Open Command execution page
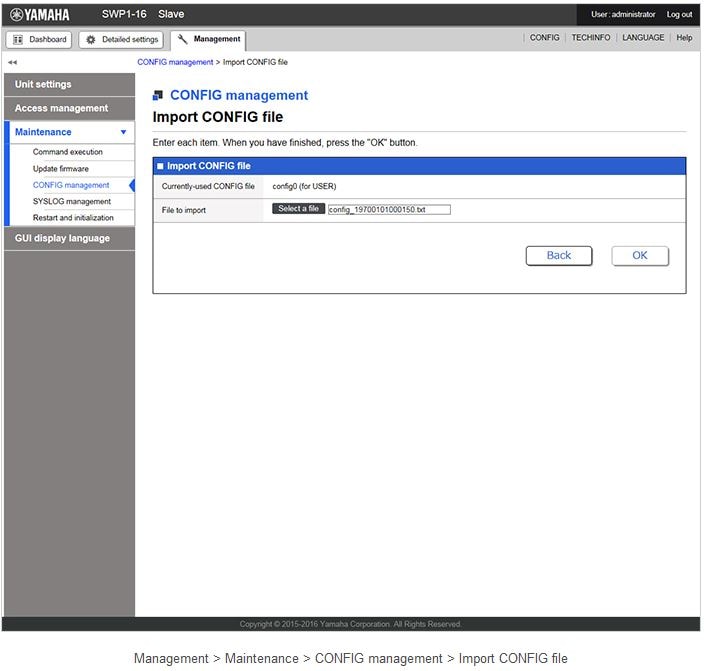Image resolution: width=704 pixels, height=671 pixels. click(68, 152)
